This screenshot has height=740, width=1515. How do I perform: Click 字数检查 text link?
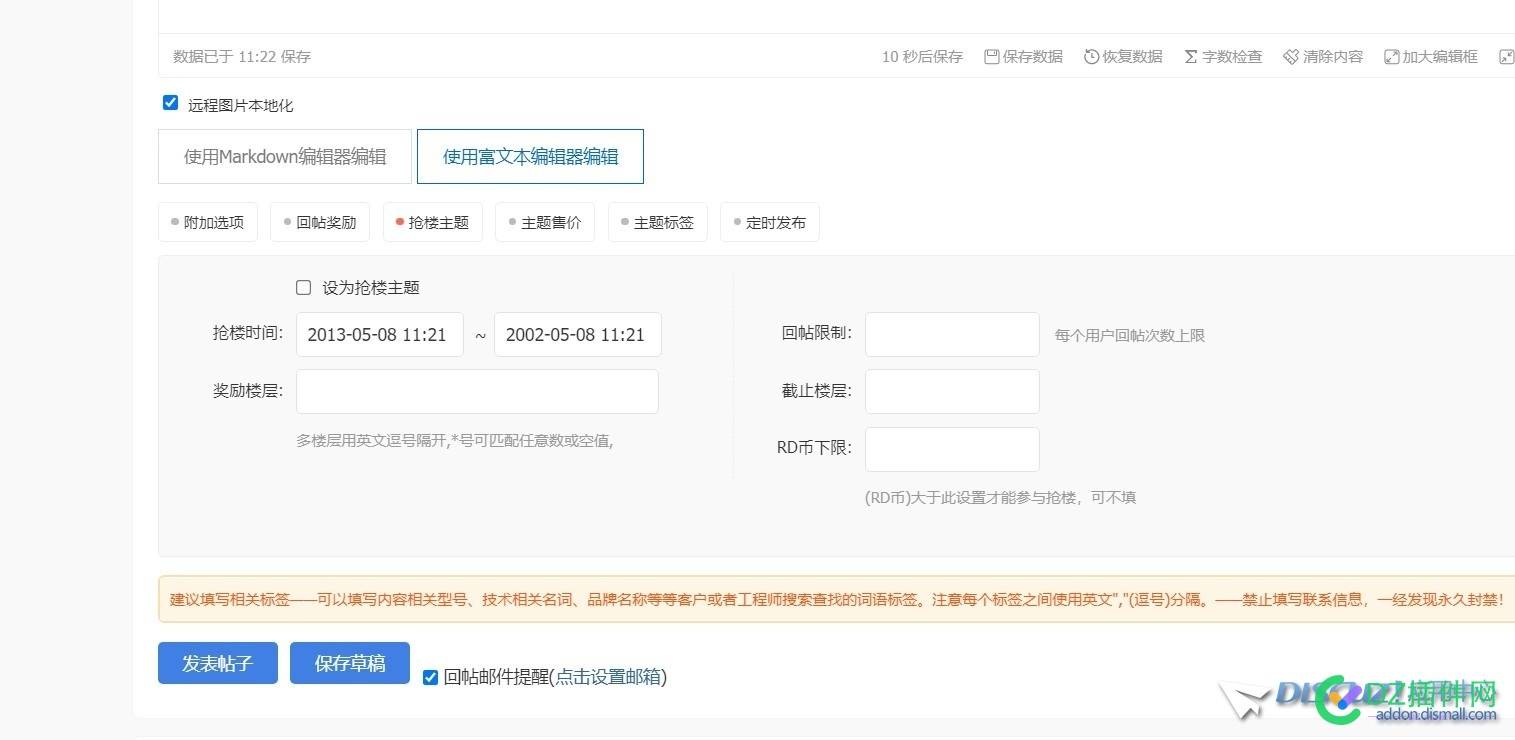pyautogui.click(x=1232, y=57)
